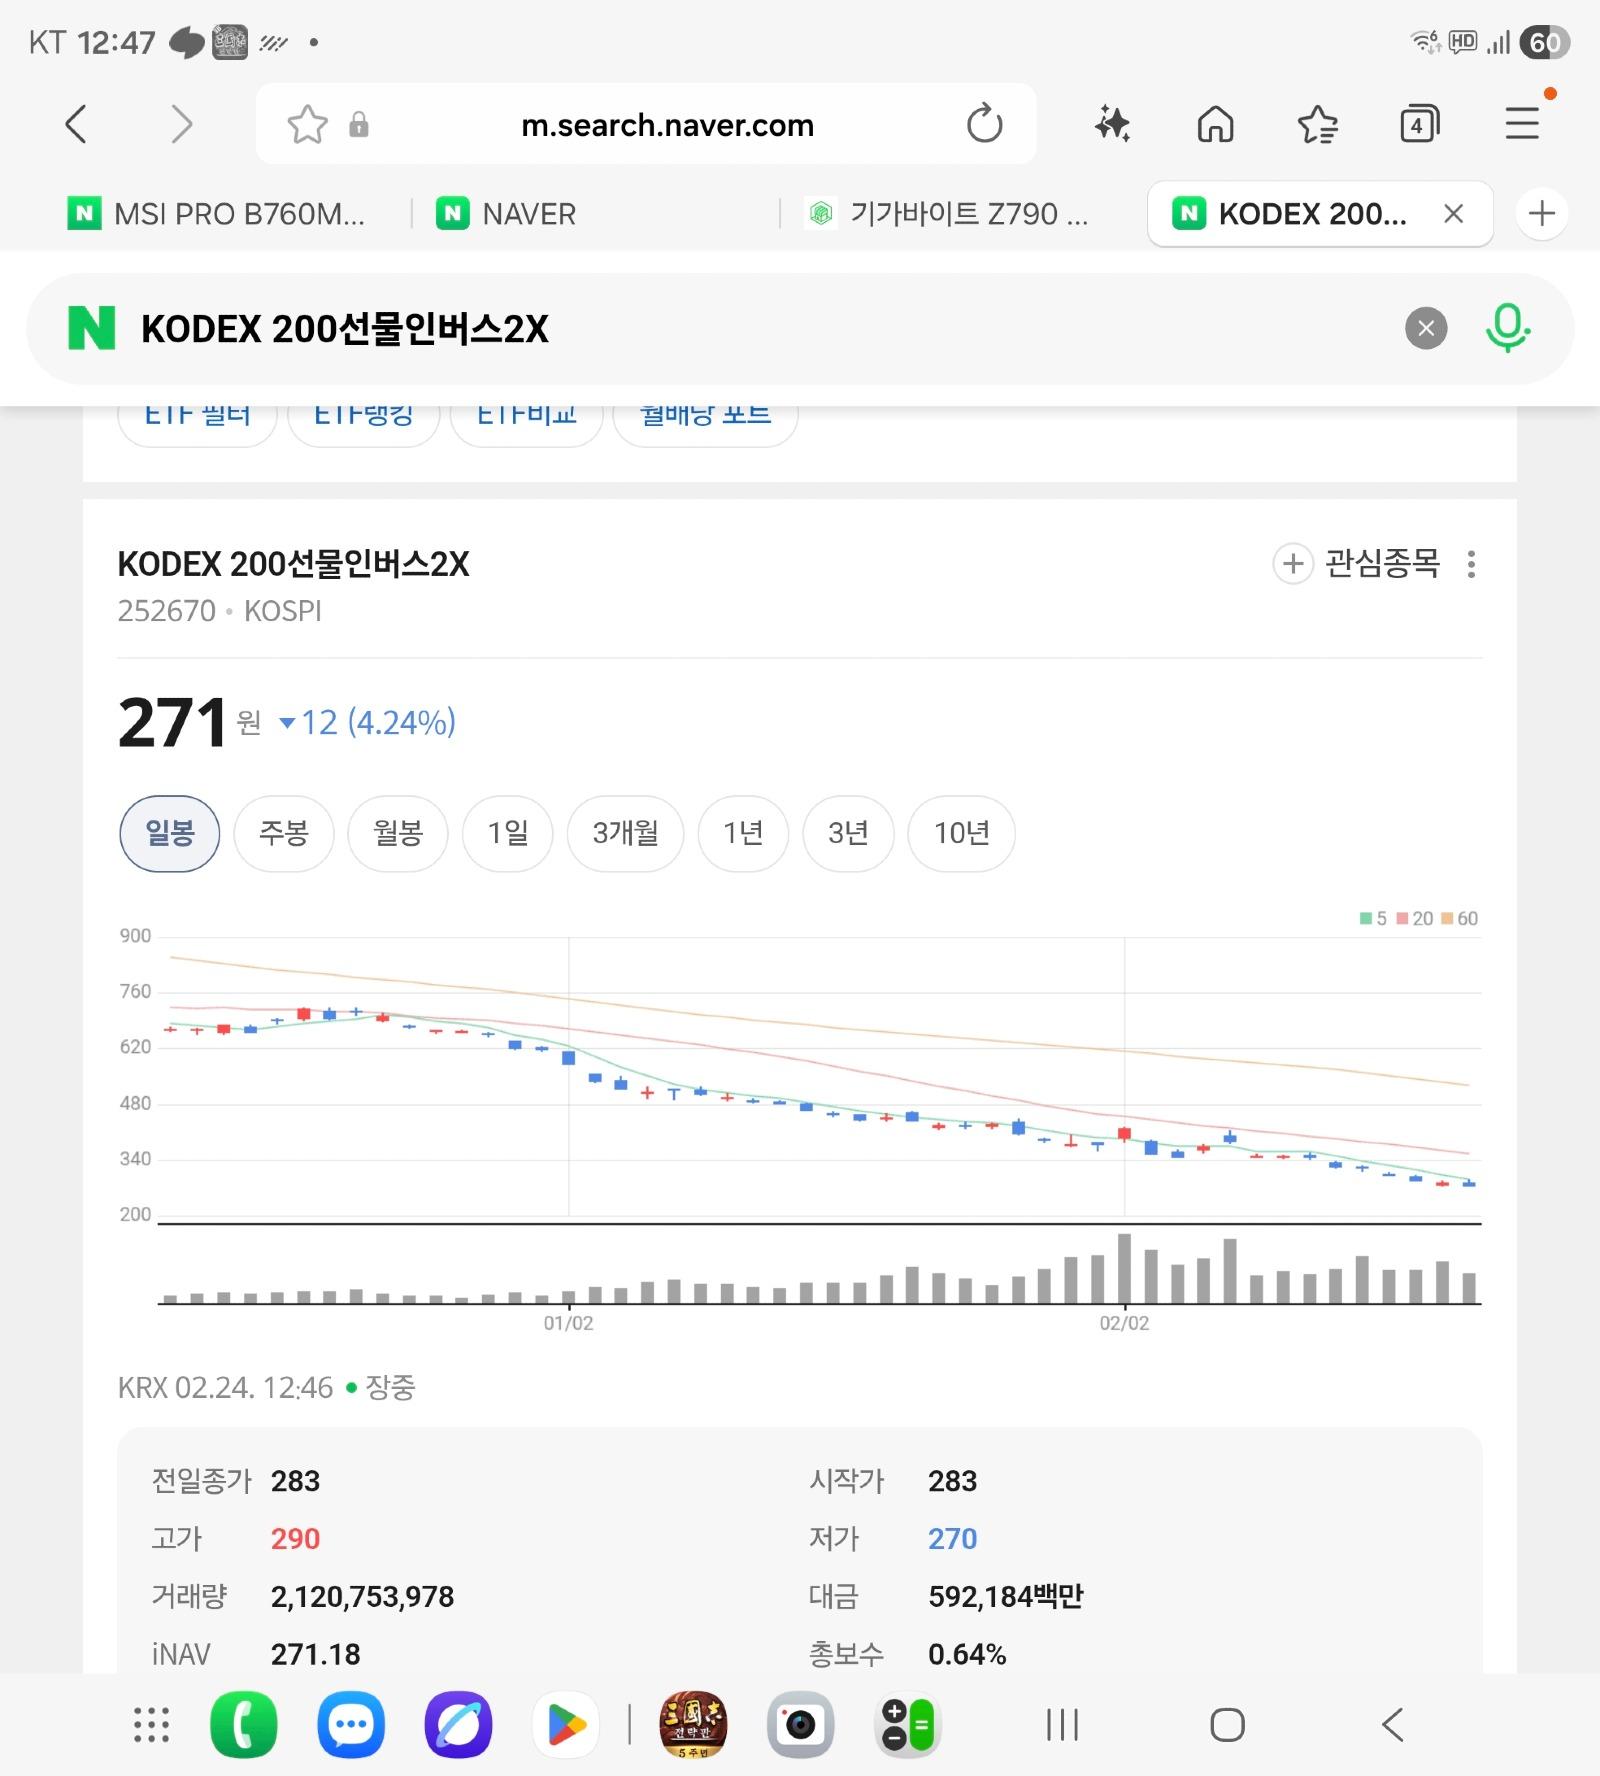Select the 1일 chart range
1600x1776 pixels.
(508, 833)
